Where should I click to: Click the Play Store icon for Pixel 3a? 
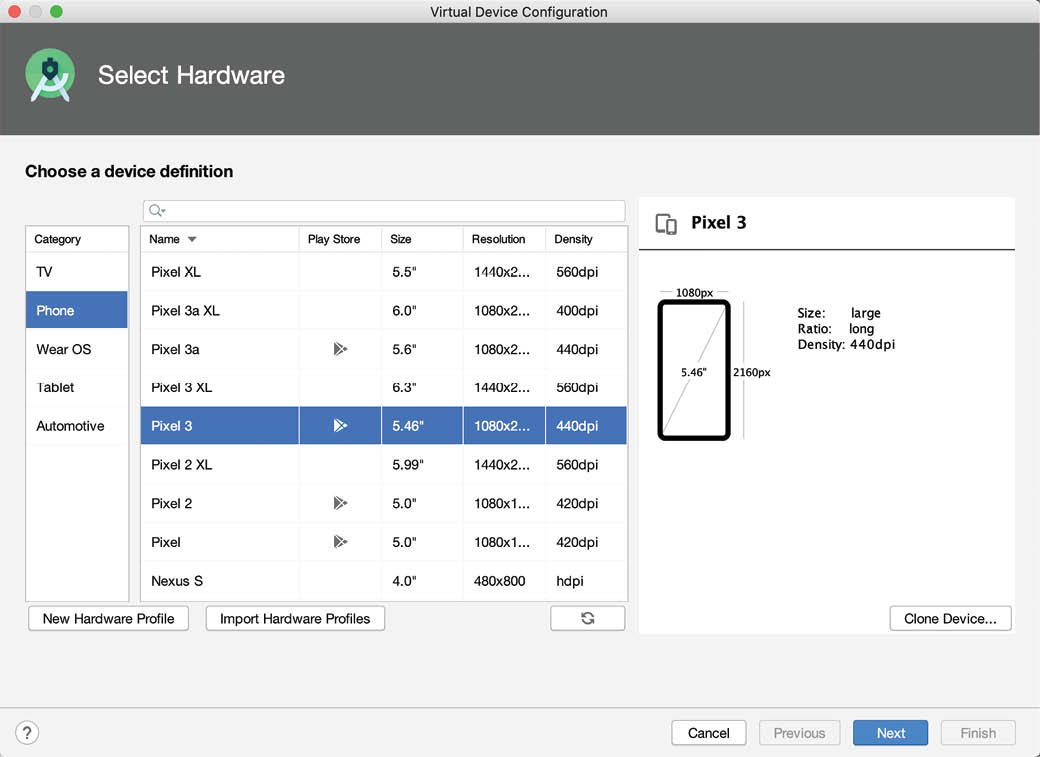coord(340,349)
